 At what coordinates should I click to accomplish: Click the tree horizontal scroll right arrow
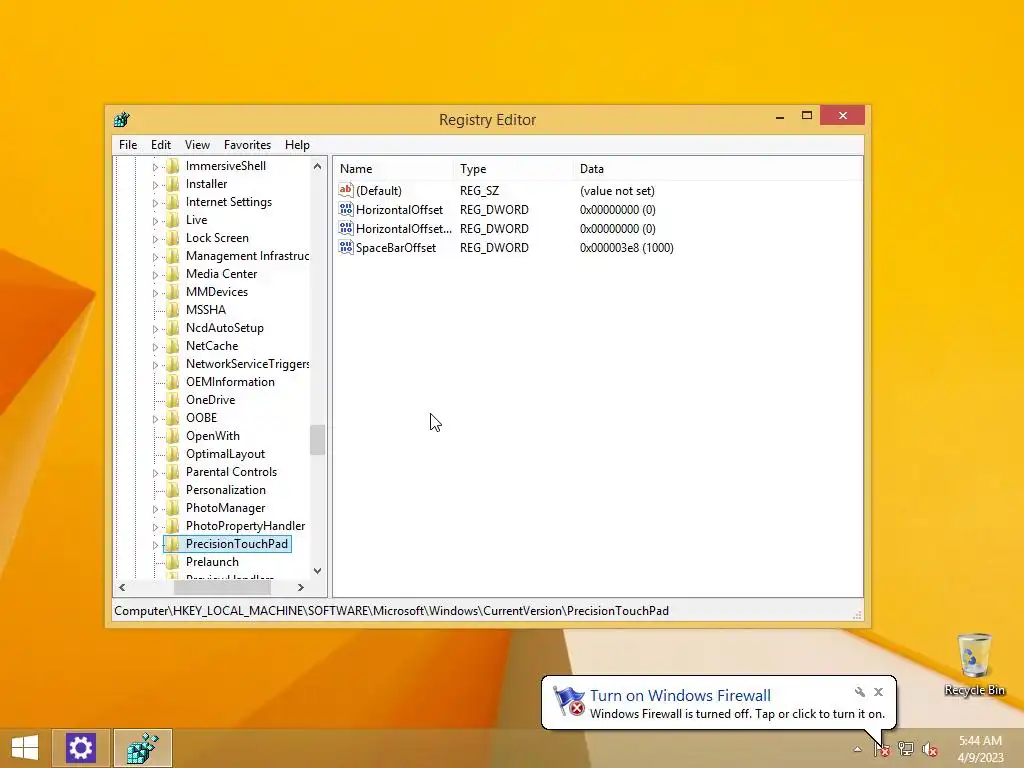tap(300, 587)
